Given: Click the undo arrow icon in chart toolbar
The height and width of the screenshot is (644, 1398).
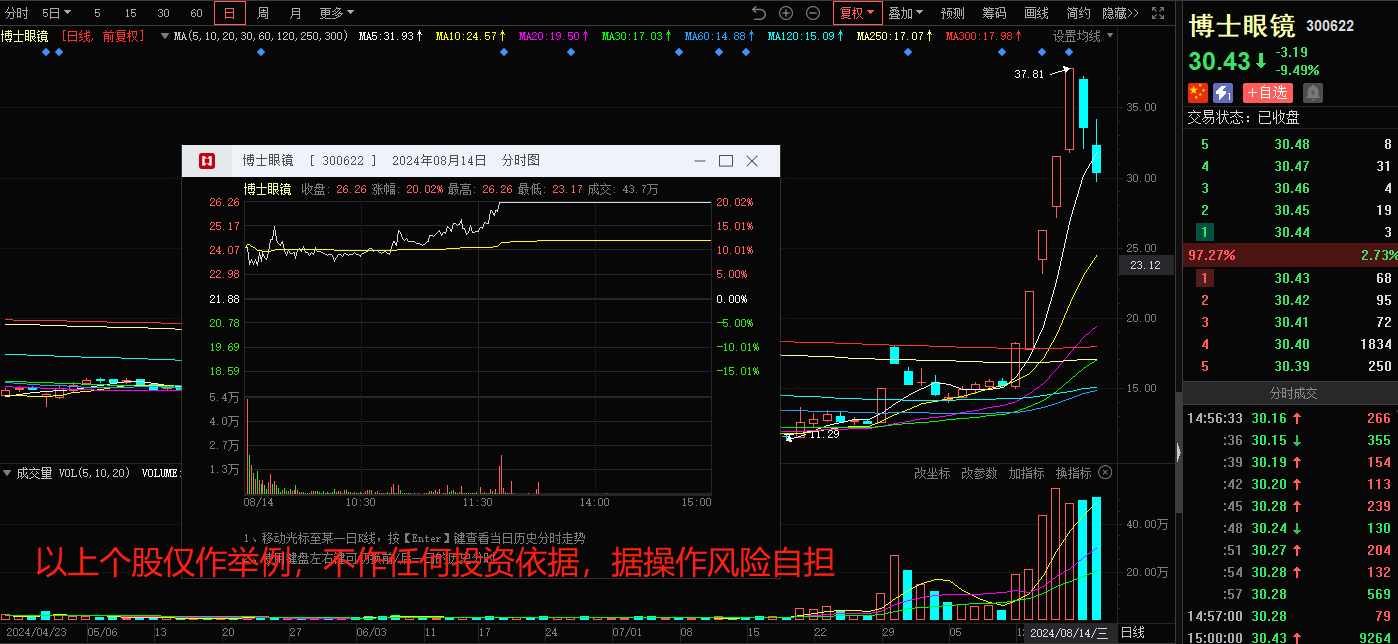Looking at the screenshot, I should 759,13.
